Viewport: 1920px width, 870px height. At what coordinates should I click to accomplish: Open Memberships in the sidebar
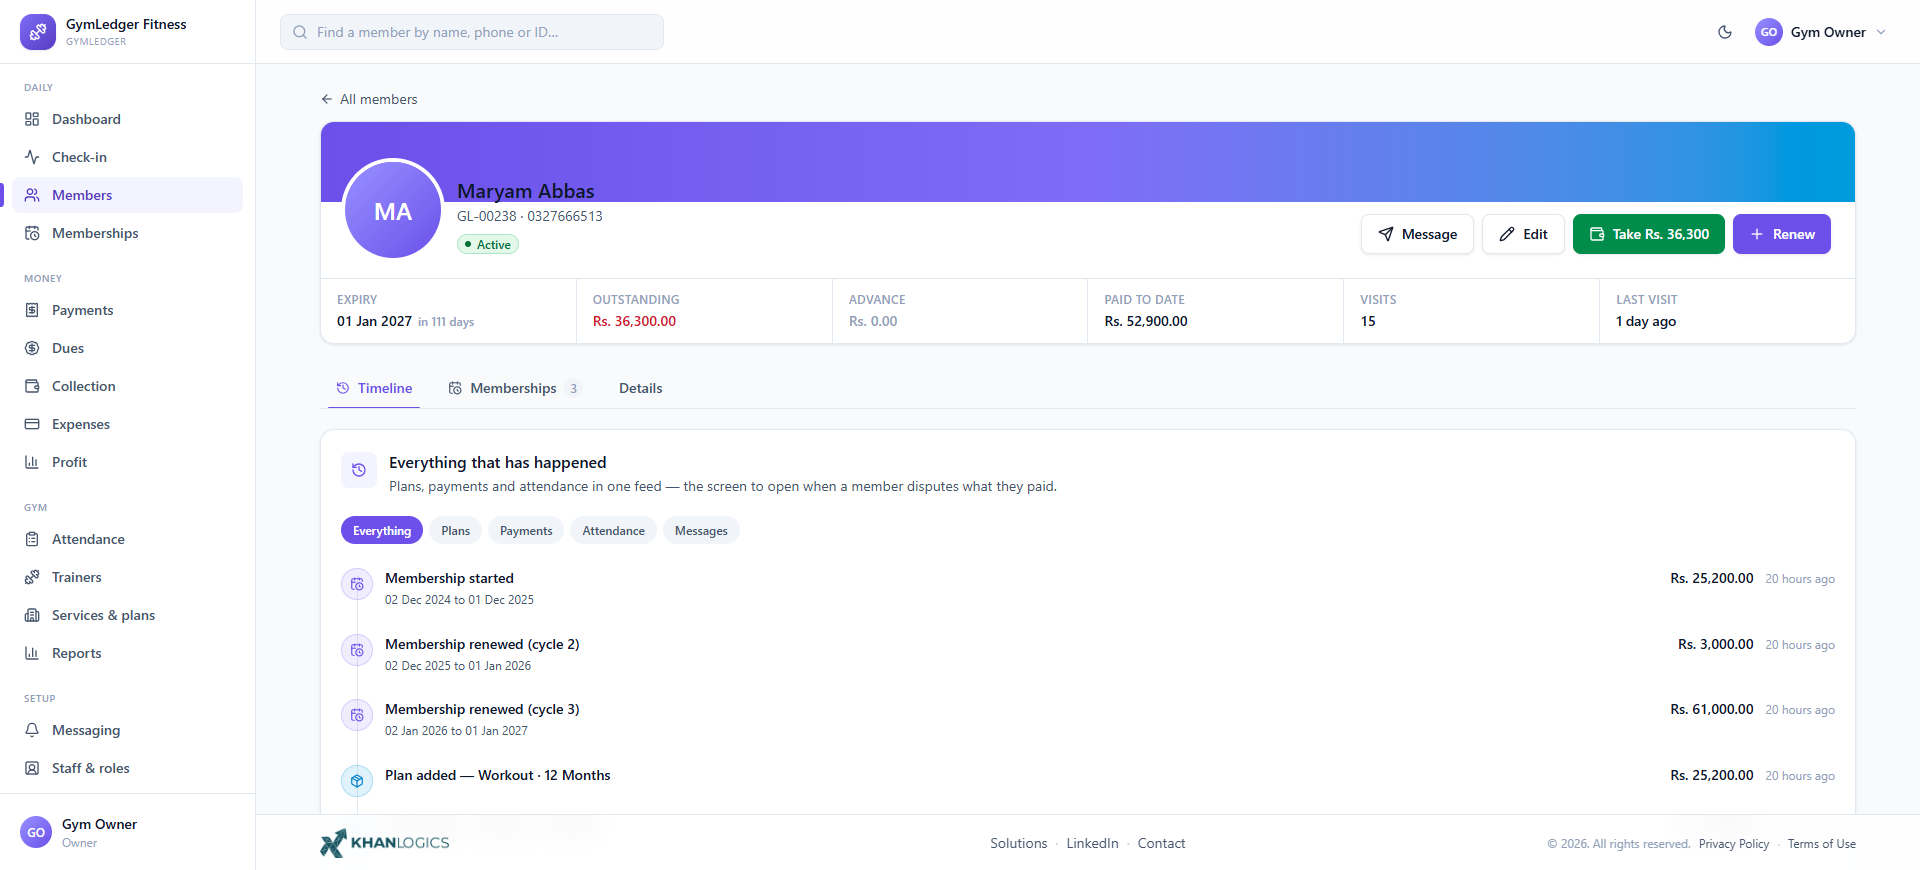[128, 233]
